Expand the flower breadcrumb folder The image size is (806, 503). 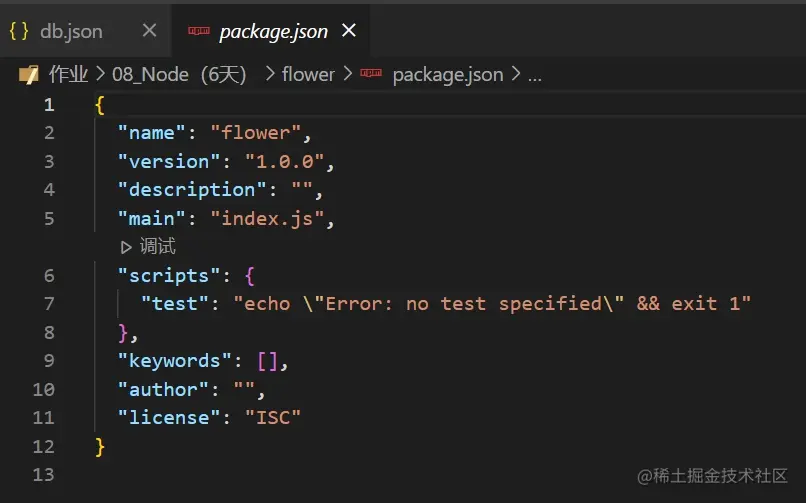tap(308, 74)
